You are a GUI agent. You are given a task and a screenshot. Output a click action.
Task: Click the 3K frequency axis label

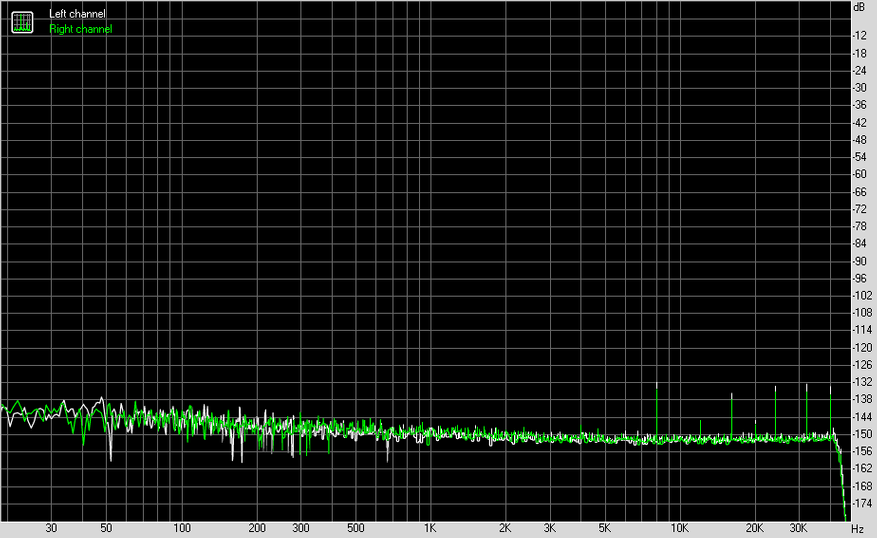click(x=549, y=528)
